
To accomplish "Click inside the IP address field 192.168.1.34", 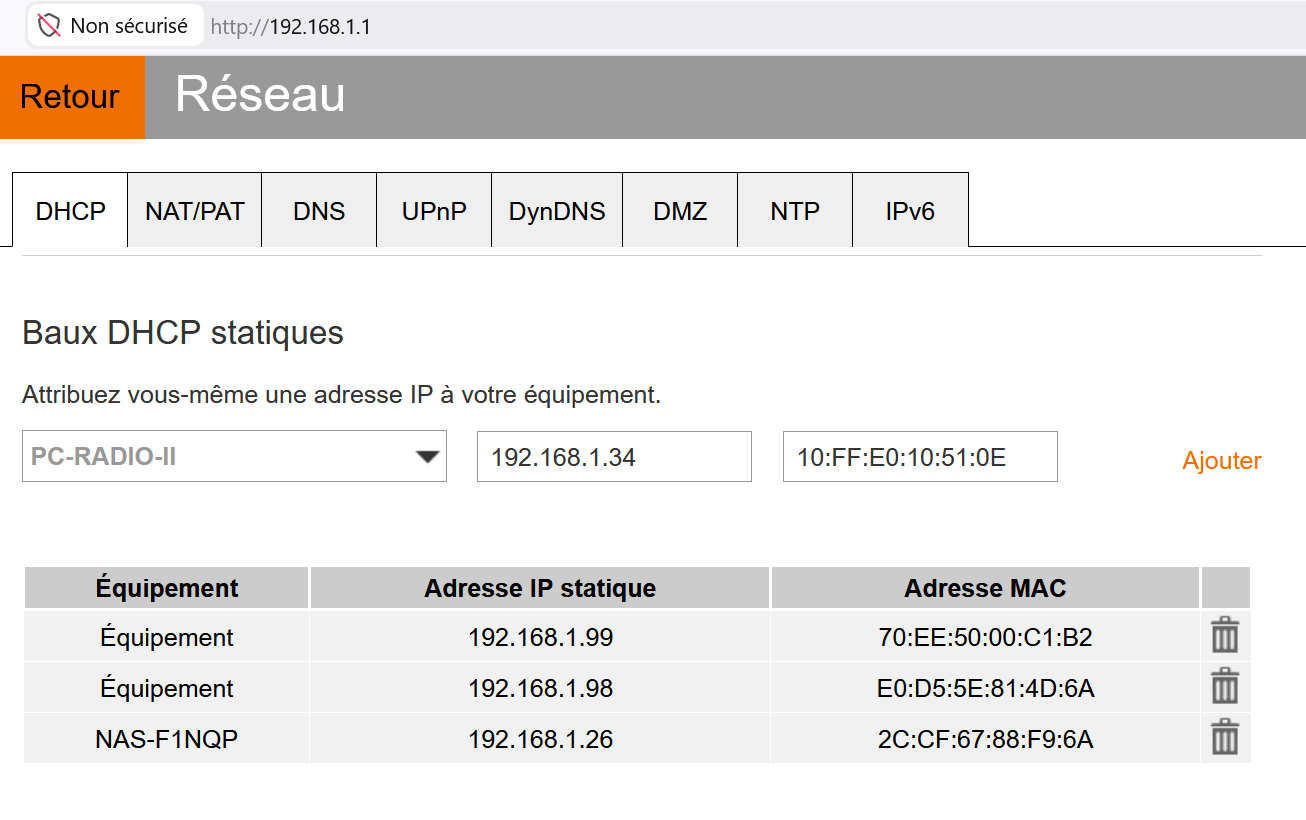I will click(x=613, y=456).
